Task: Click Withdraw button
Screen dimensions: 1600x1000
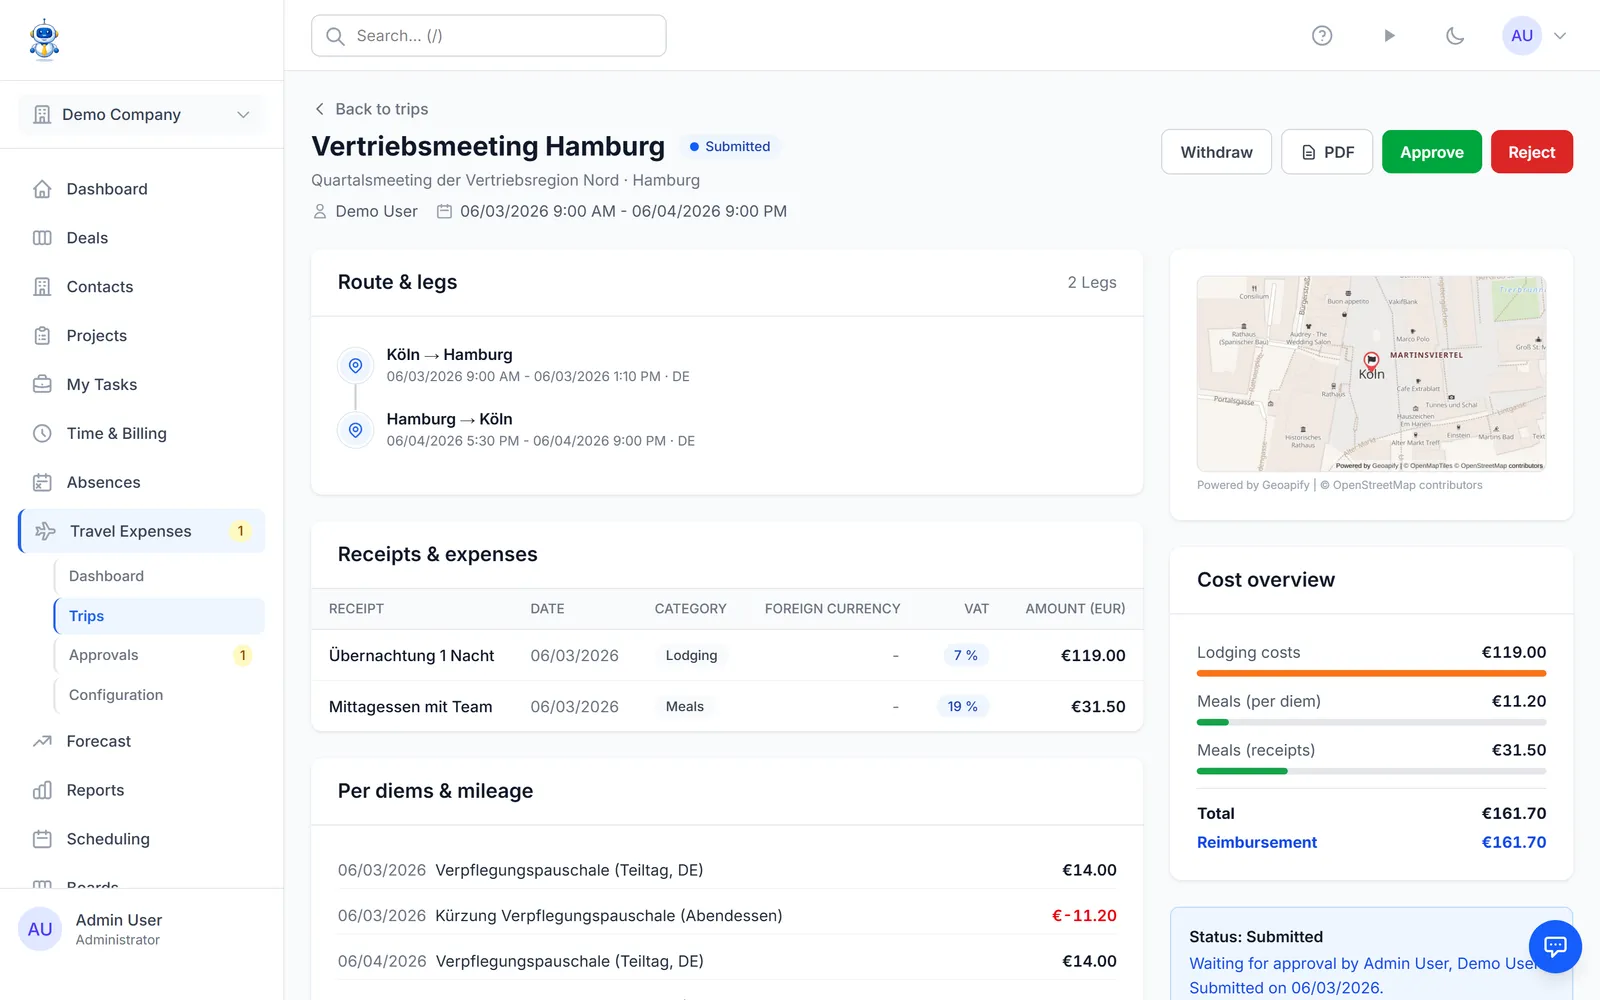Action: 1216,152
